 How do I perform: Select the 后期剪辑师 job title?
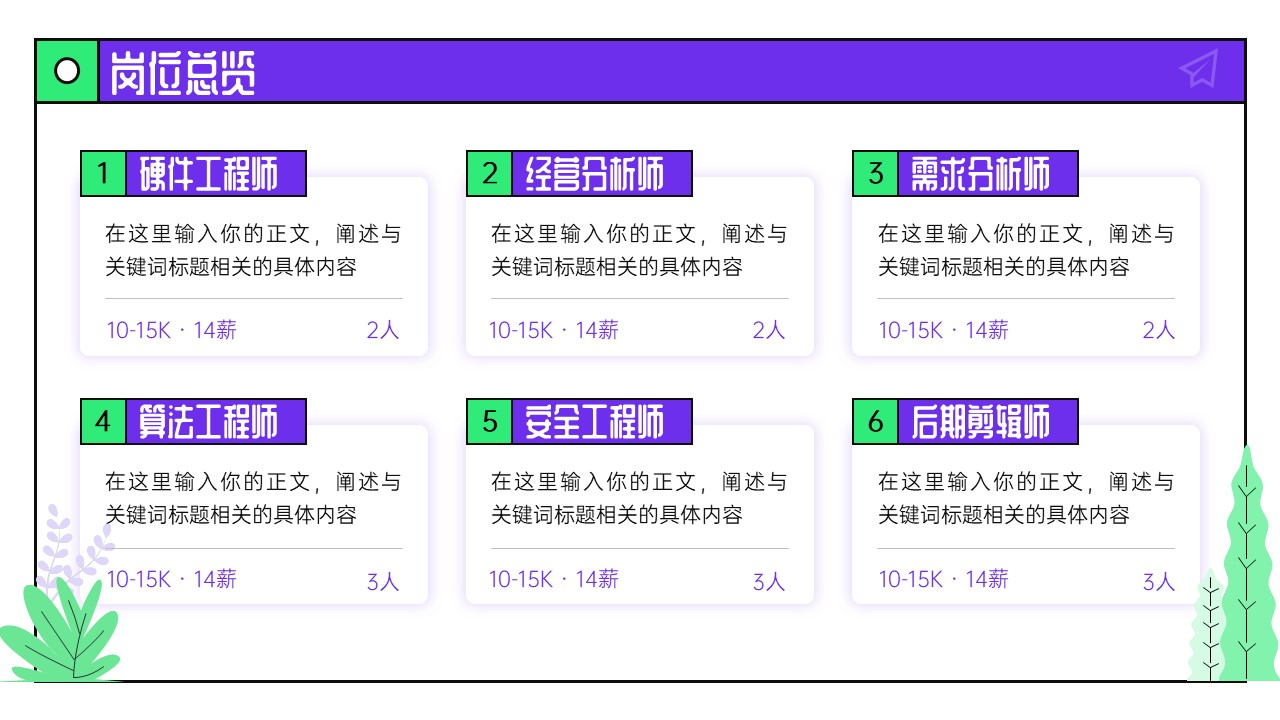point(980,422)
